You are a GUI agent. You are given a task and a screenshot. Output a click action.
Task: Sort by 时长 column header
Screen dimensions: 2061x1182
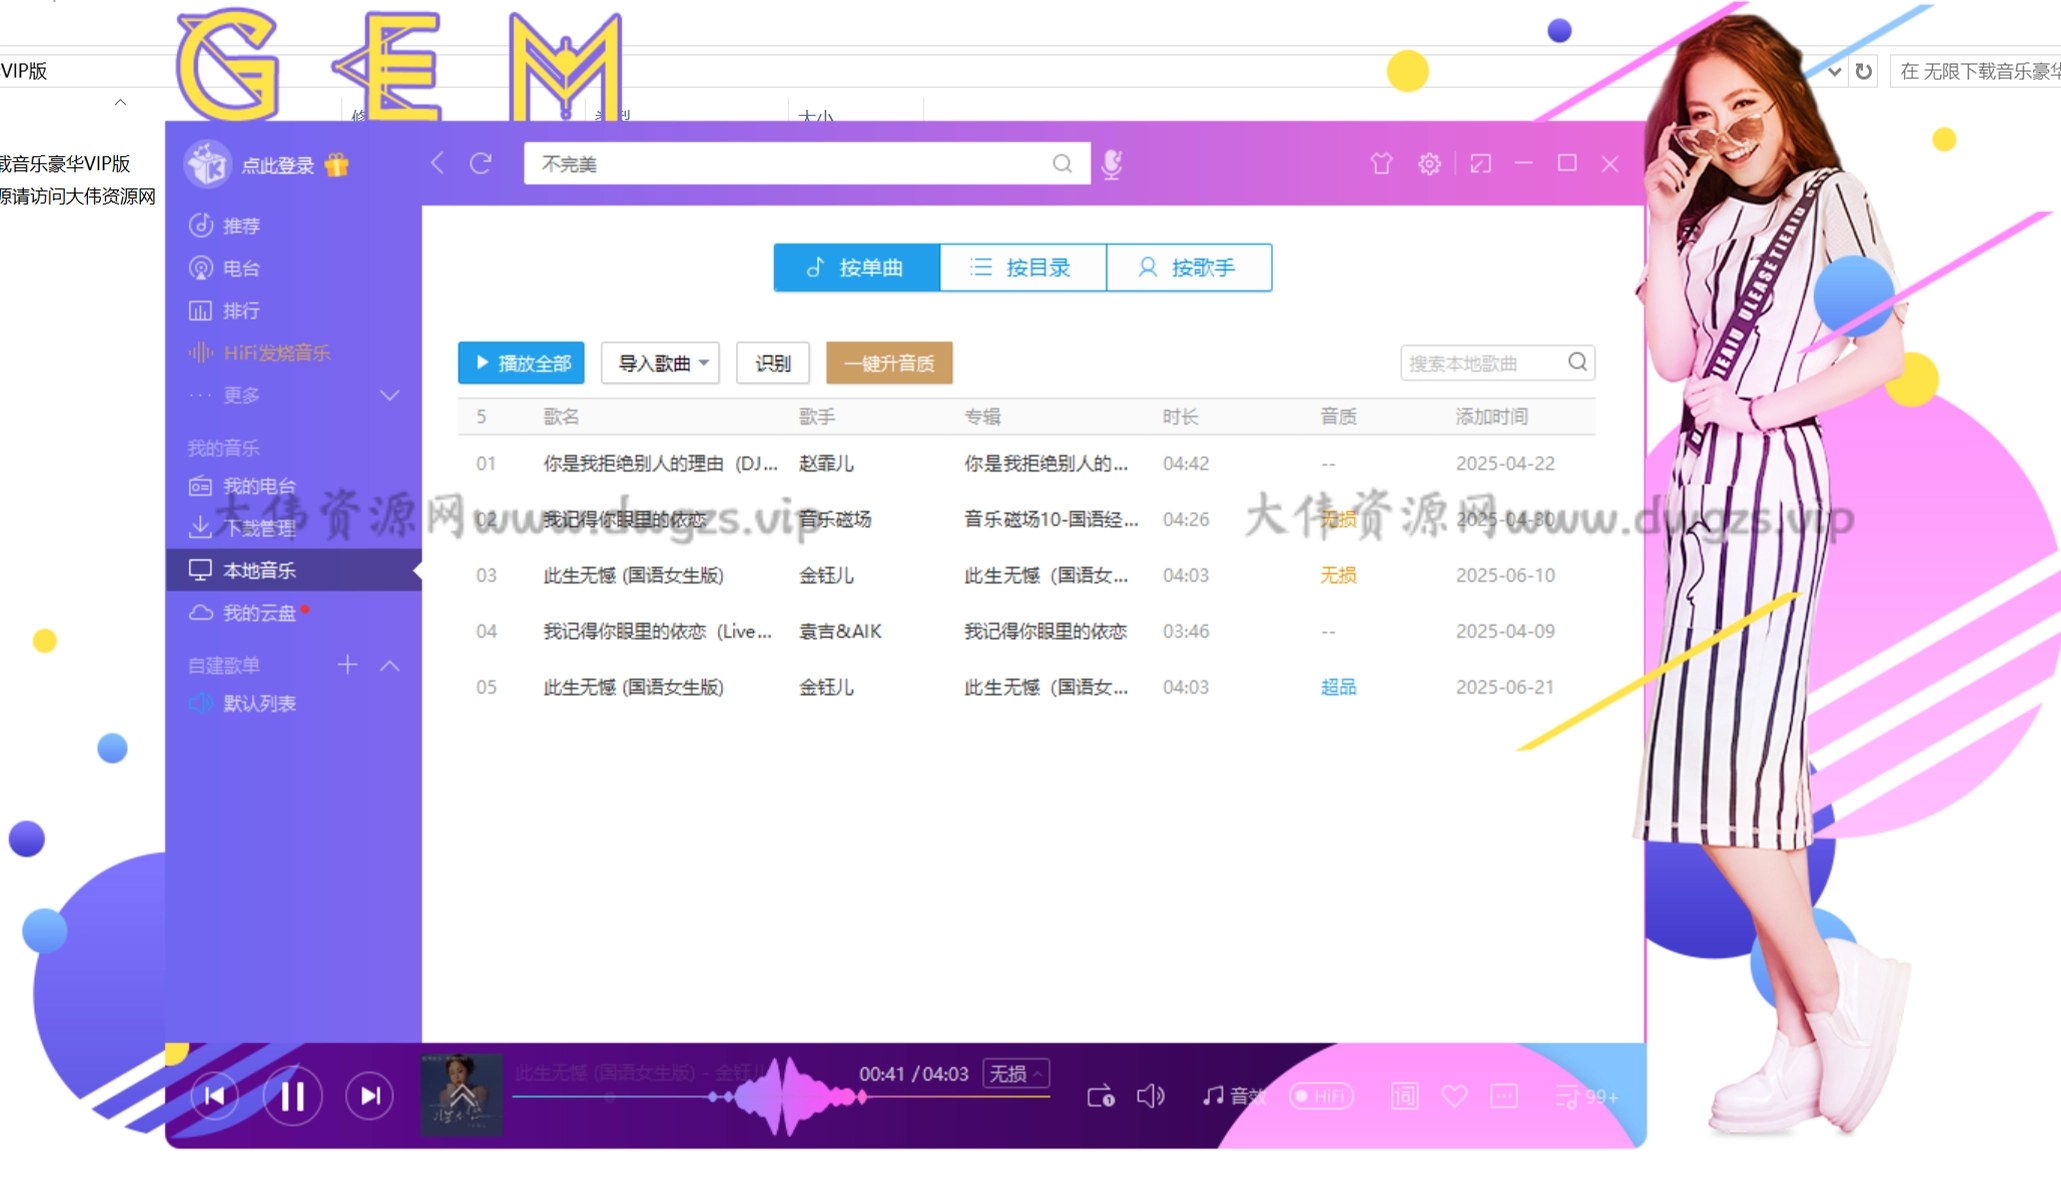[1180, 417]
